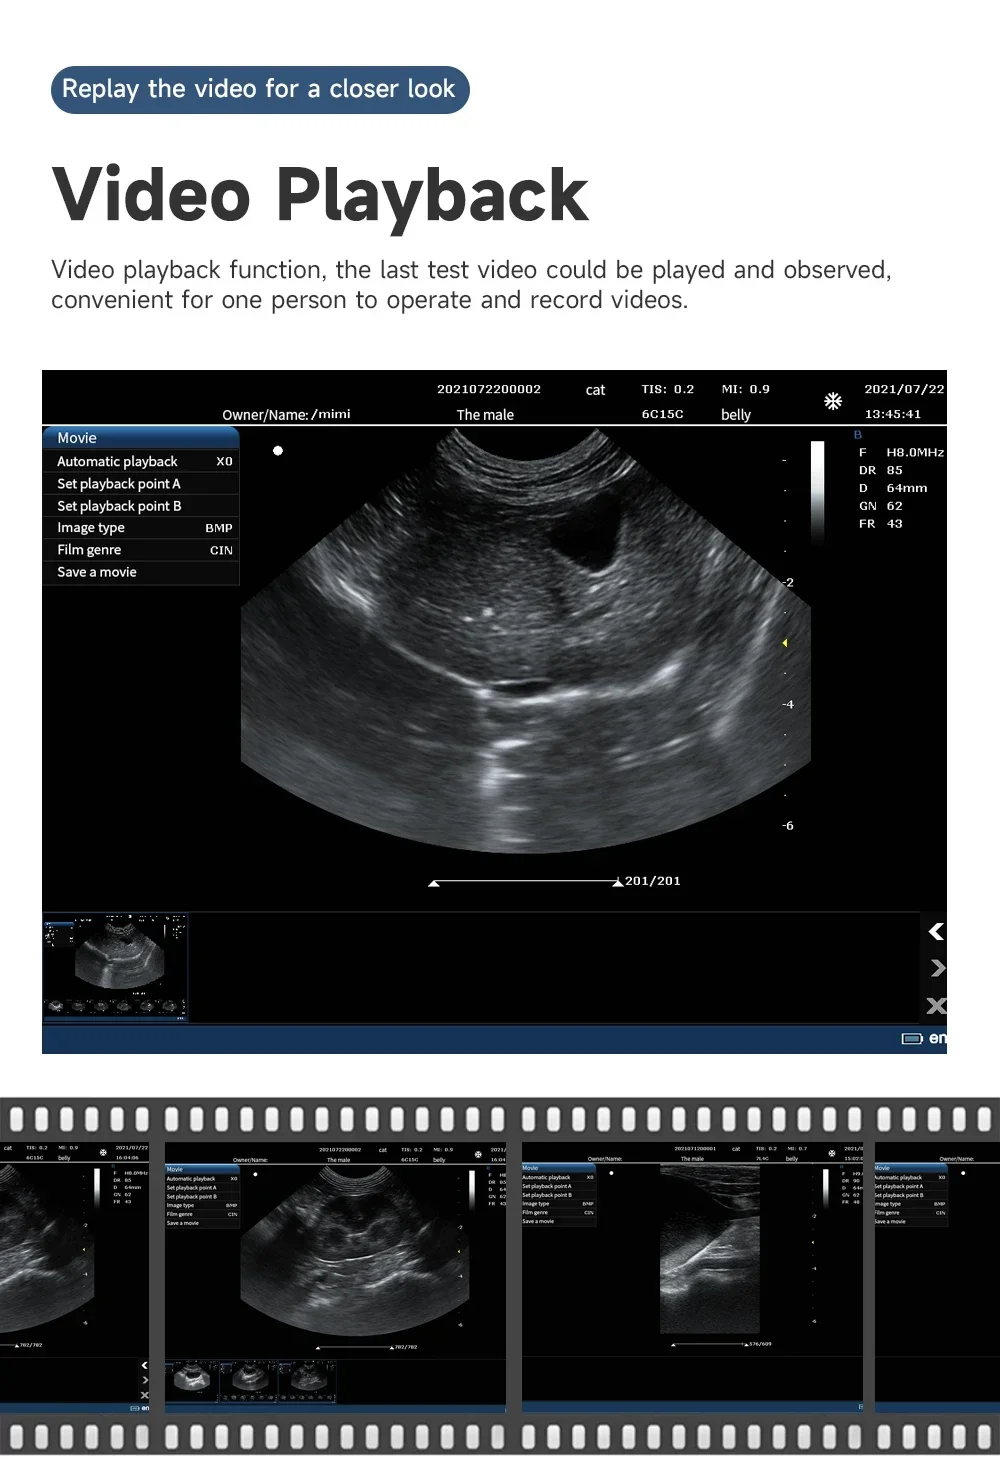Go to next thumbnail with right chevron
1000x1459 pixels.
[937, 968]
